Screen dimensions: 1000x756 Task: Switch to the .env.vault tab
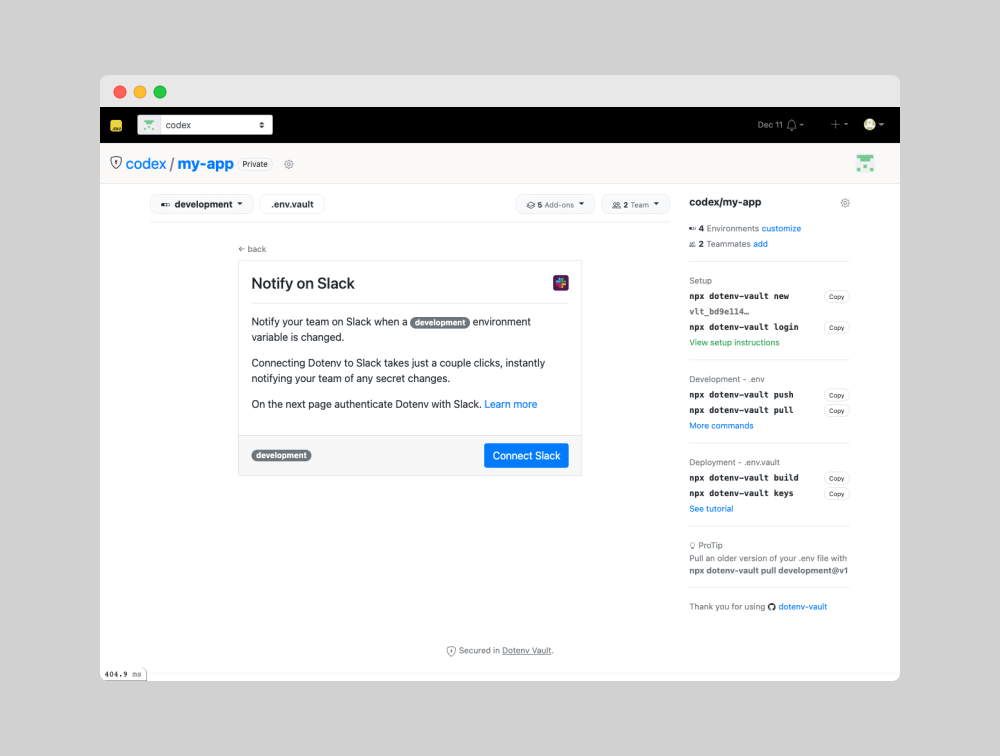coord(292,204)
